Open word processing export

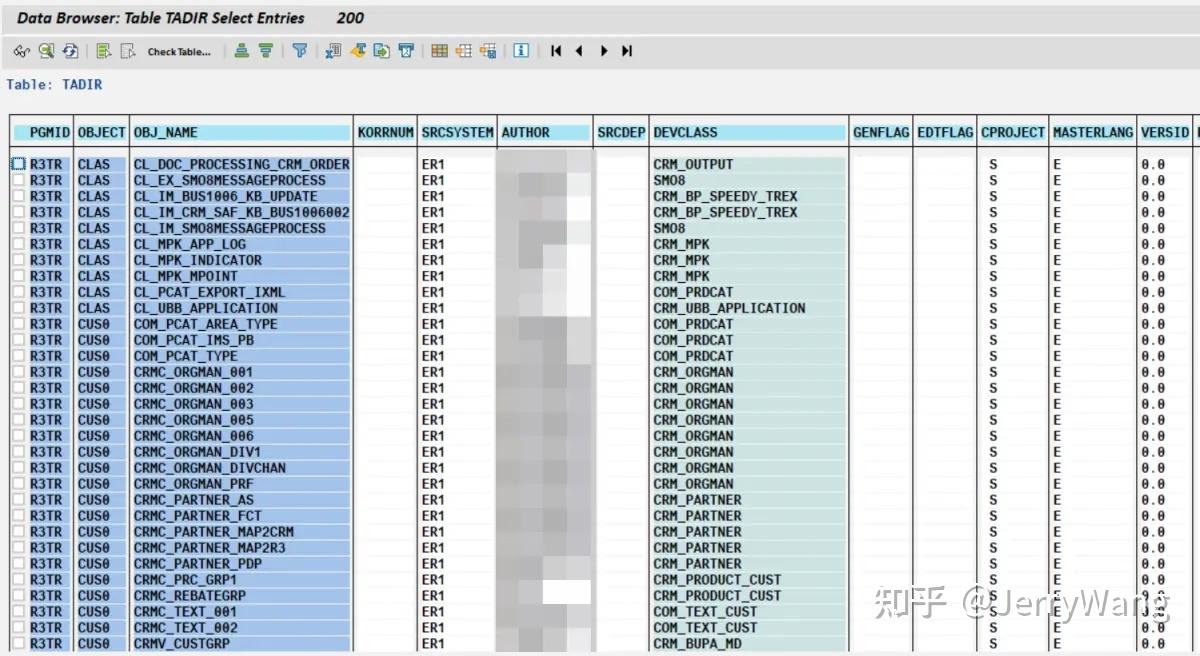[x=359, y=51]
